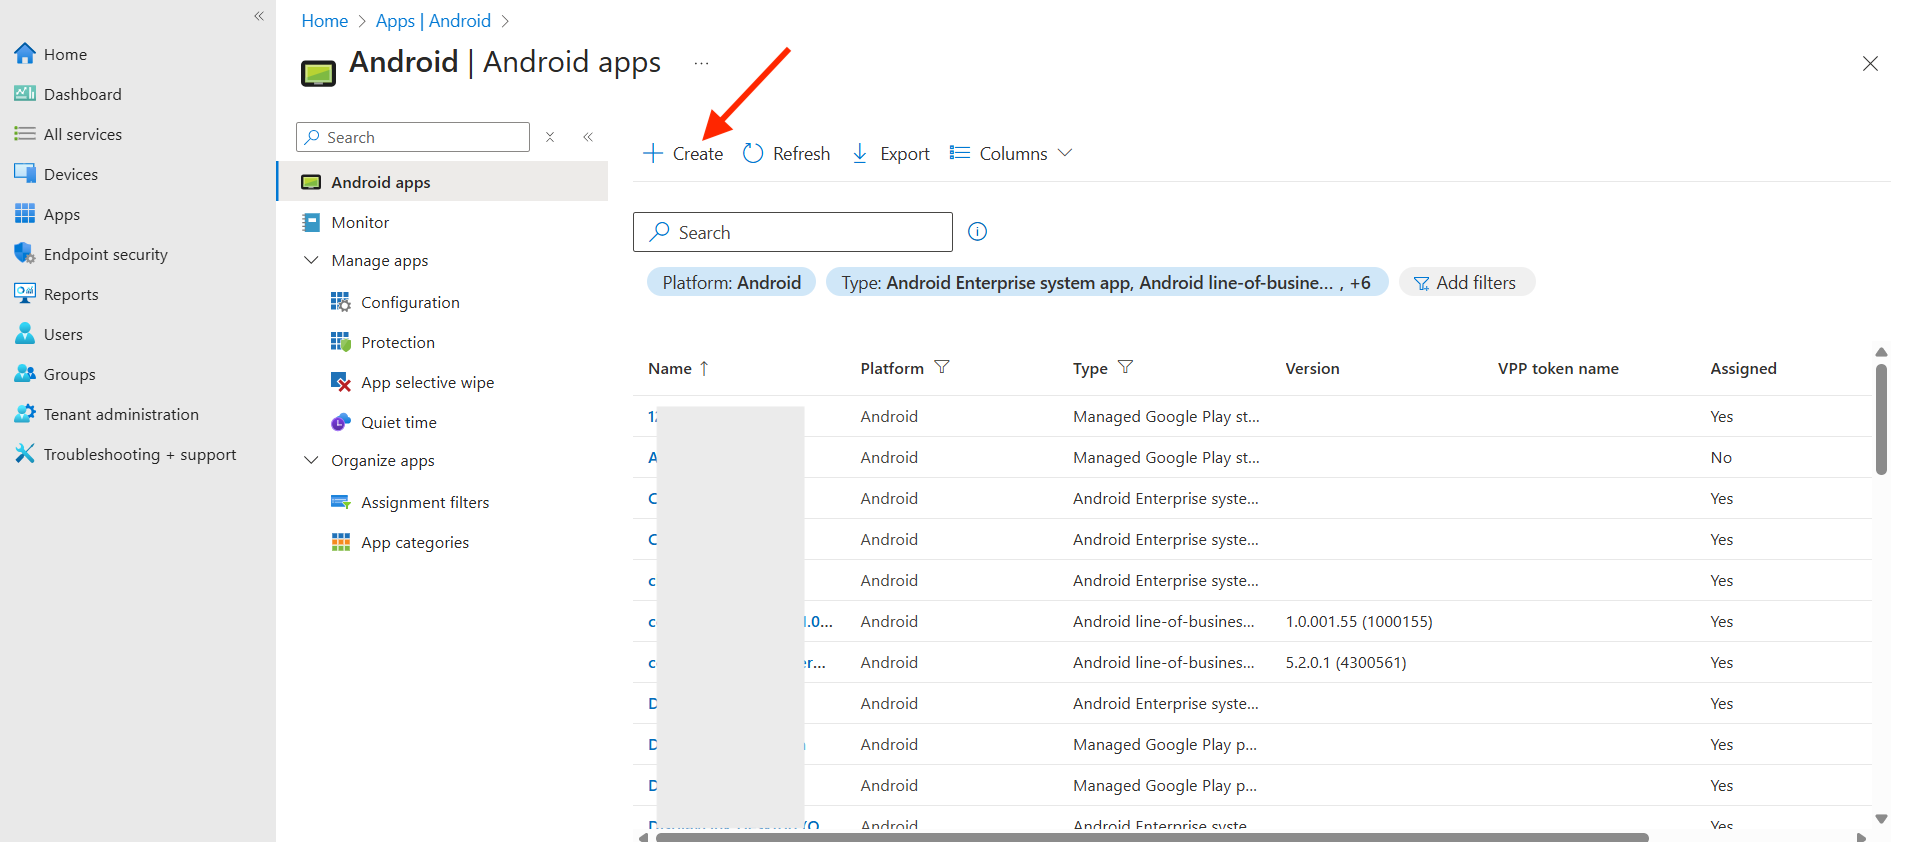Click the horizontal scrollbar under the table
This screenshot has height=842, width=1908.
click(x=1150, y=837)
